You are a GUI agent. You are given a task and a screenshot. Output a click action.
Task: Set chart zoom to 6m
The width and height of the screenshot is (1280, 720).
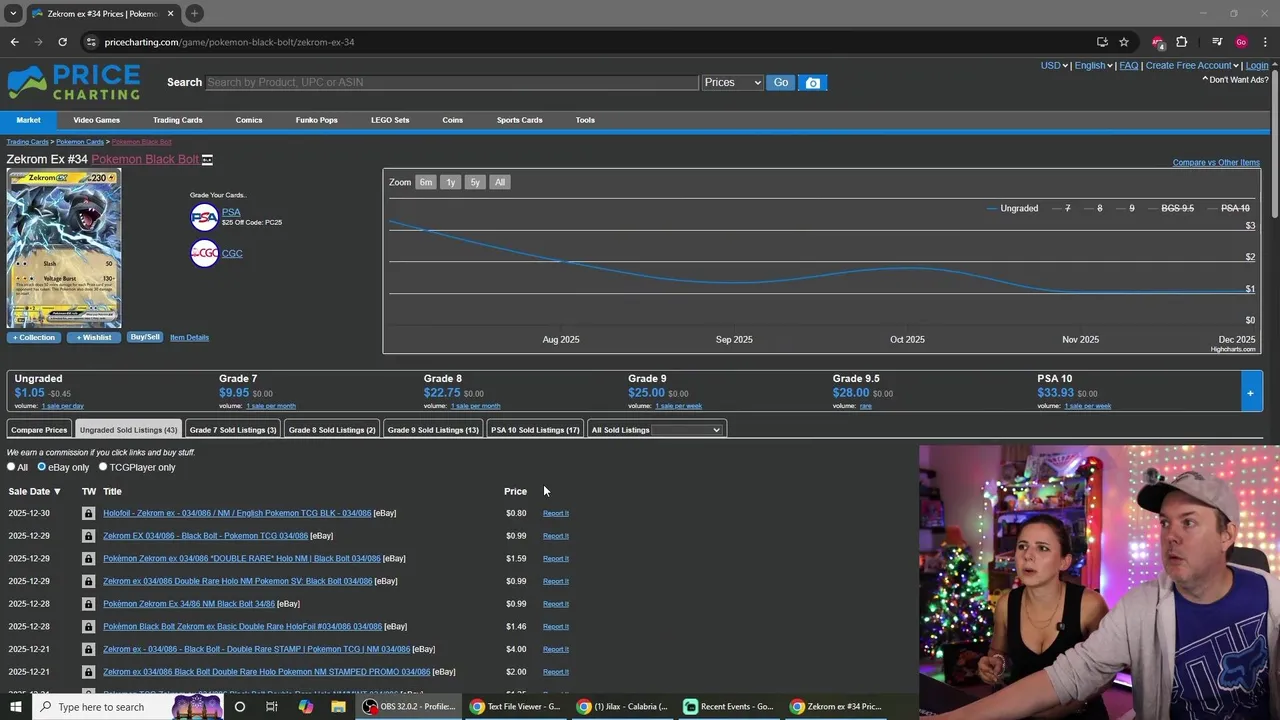426,182
